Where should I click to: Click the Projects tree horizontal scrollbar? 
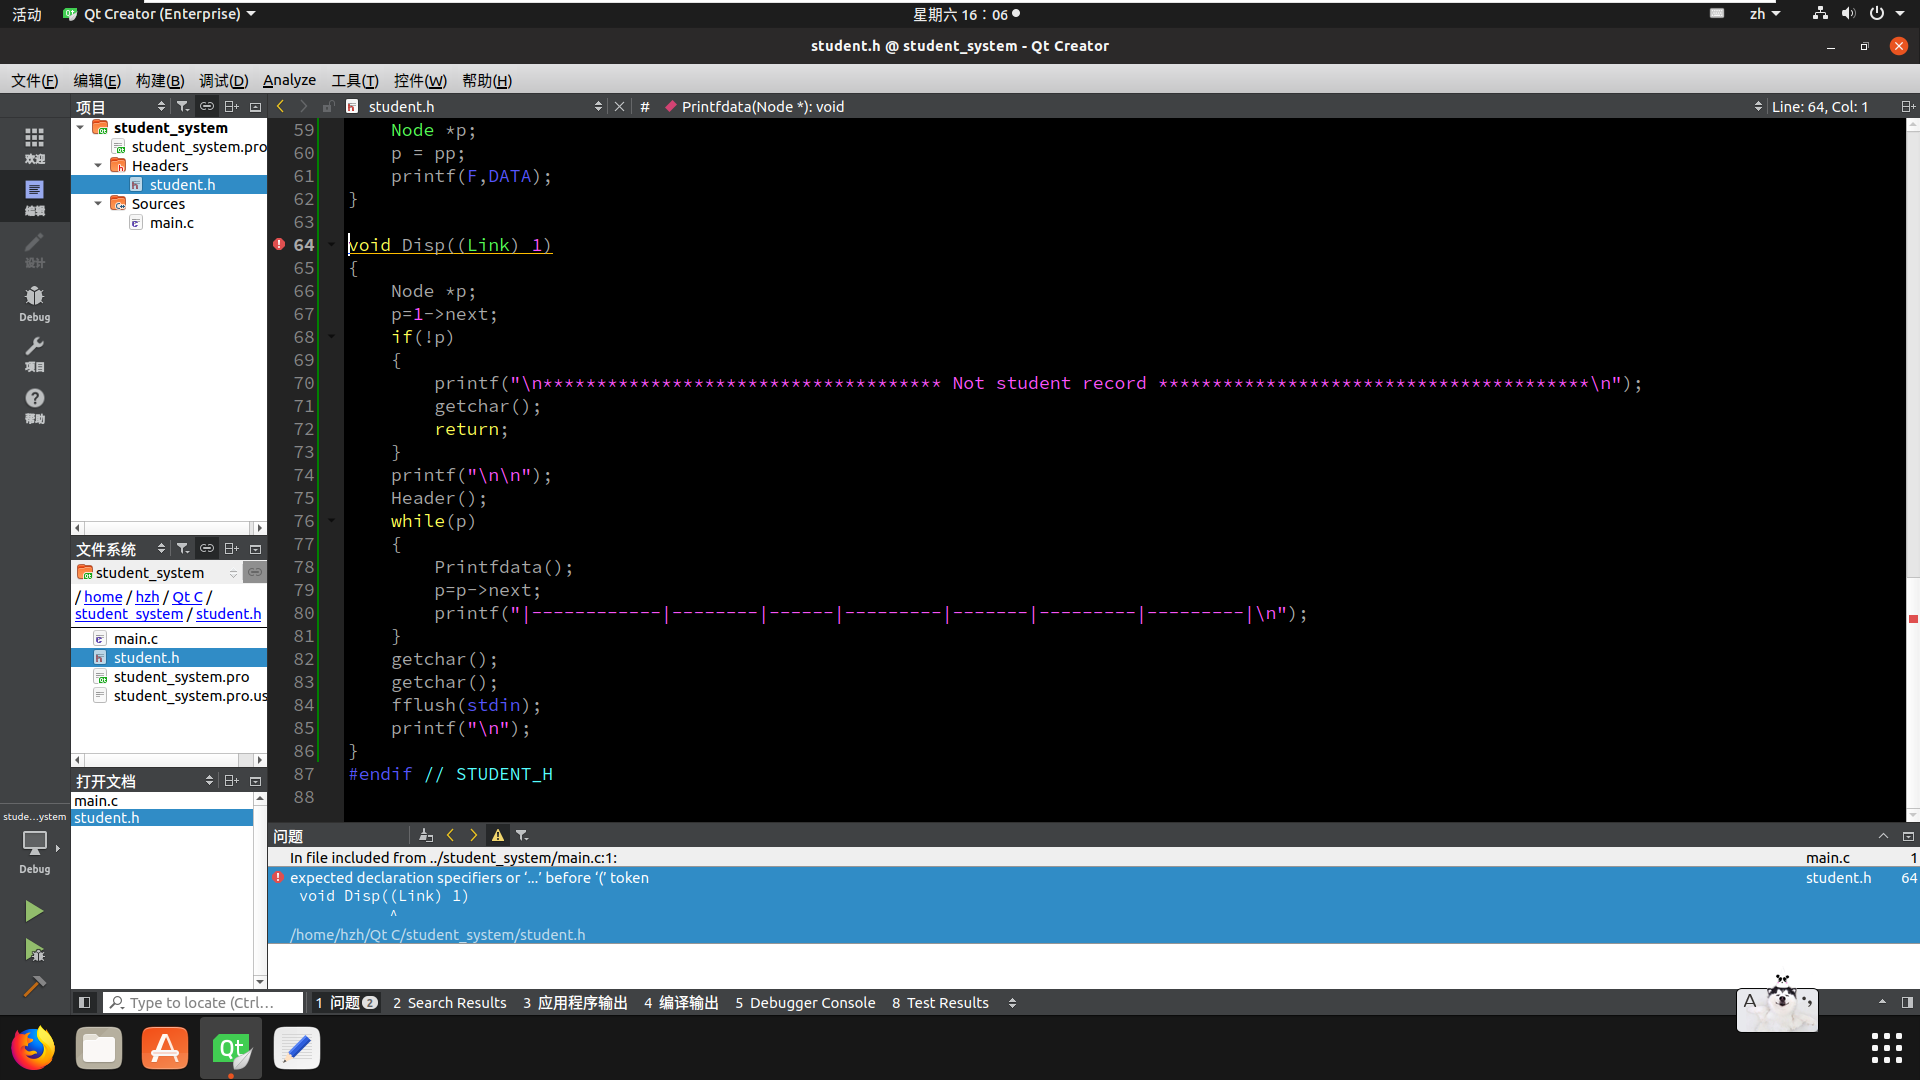pos(168,527)
